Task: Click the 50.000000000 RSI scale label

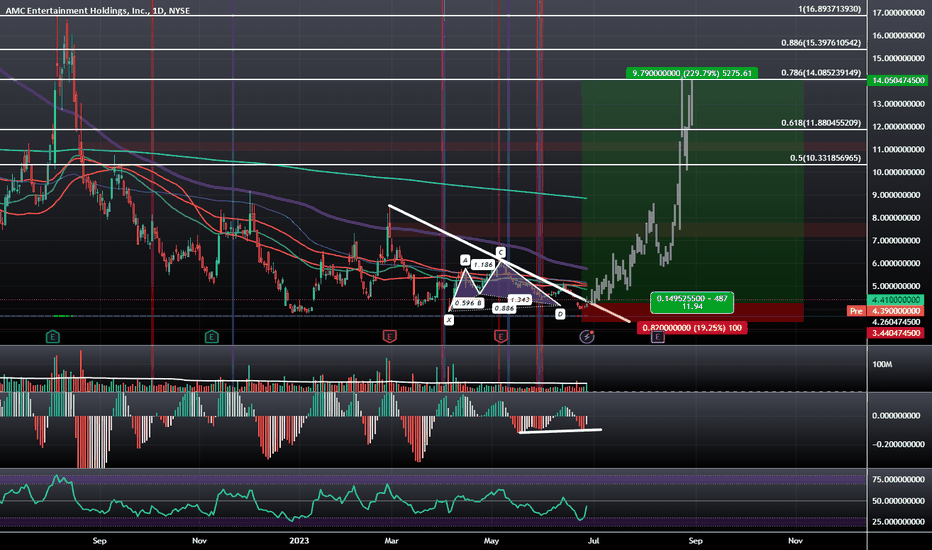Action: [898, 501]
